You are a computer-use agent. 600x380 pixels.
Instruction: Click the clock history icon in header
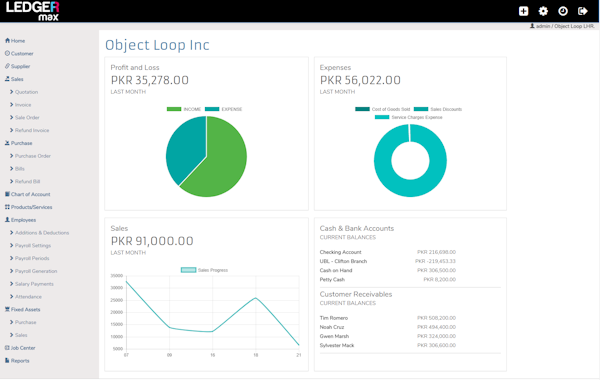562,11
